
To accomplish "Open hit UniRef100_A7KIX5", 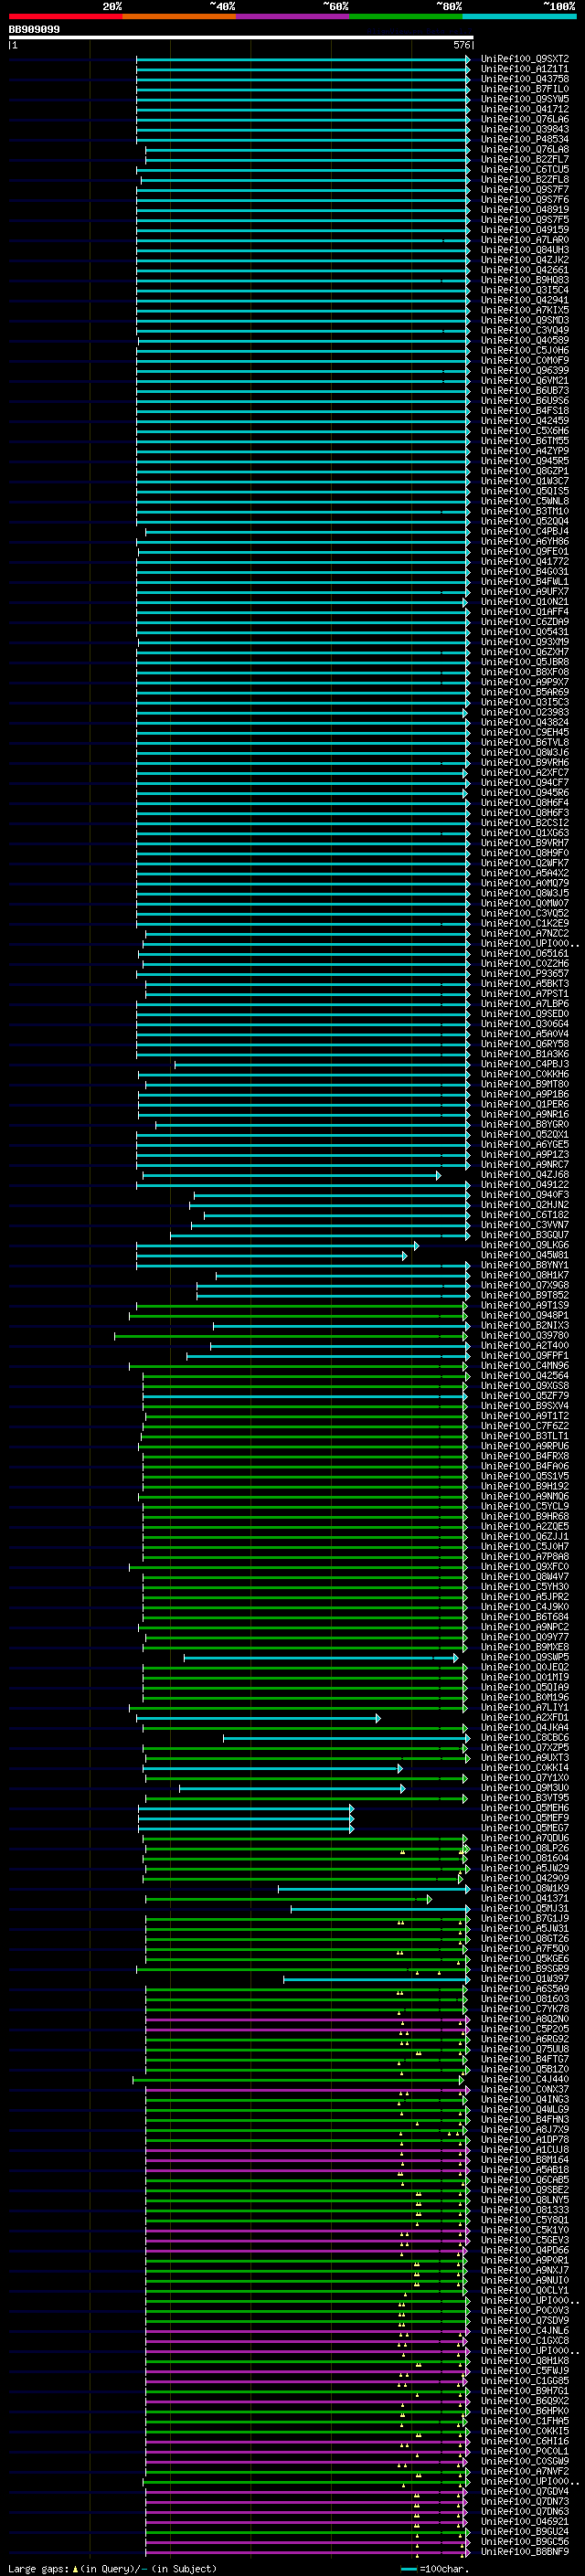I will click(x=525, y=310).
